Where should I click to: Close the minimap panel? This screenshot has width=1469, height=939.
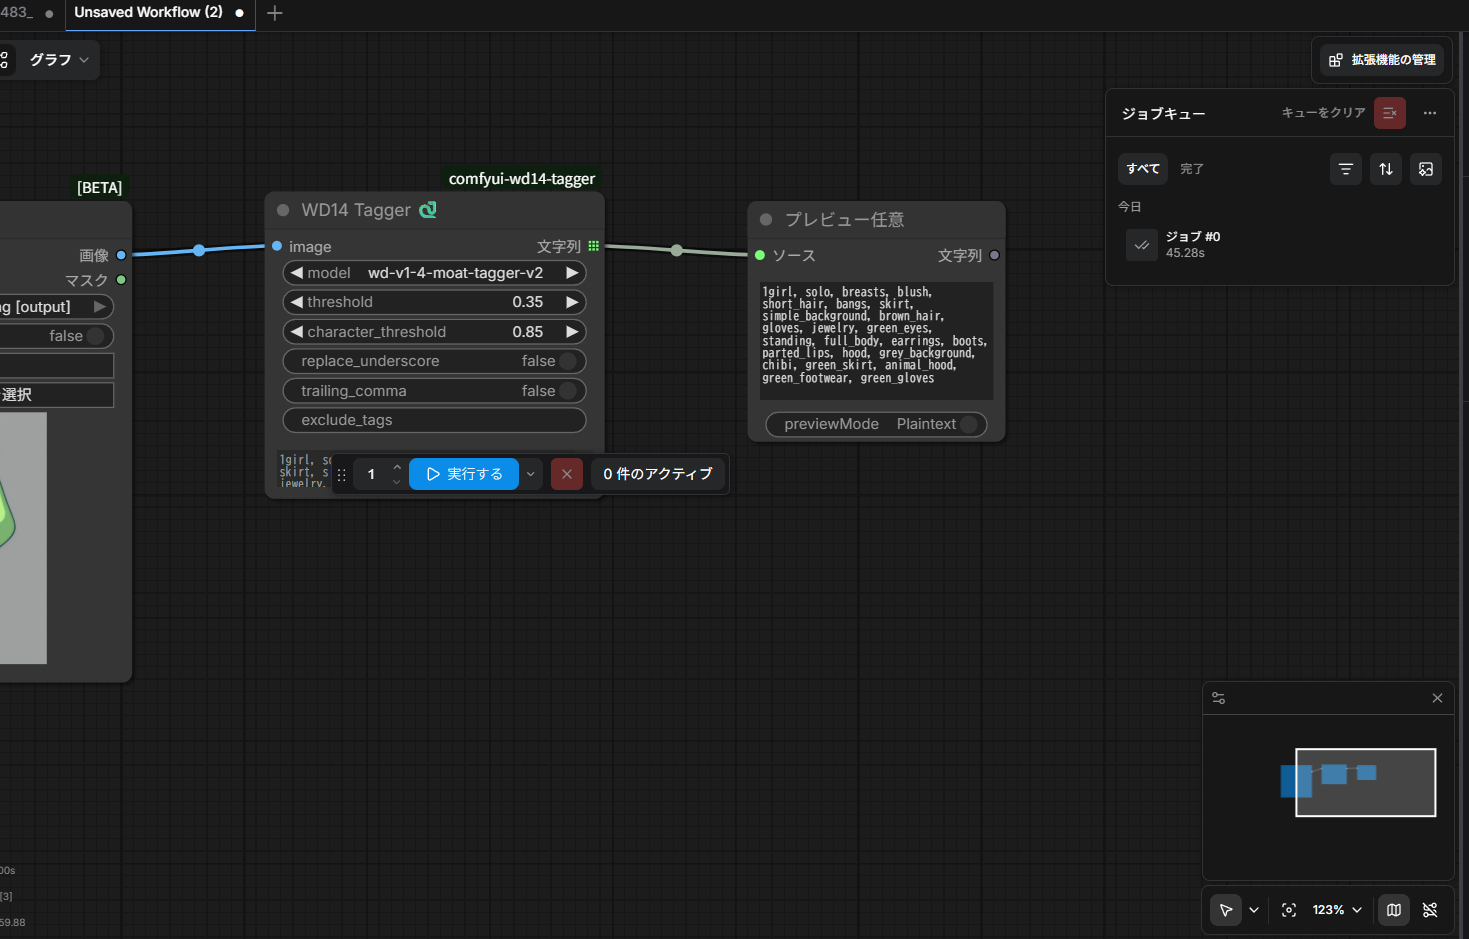click(x=1437, y=698)
